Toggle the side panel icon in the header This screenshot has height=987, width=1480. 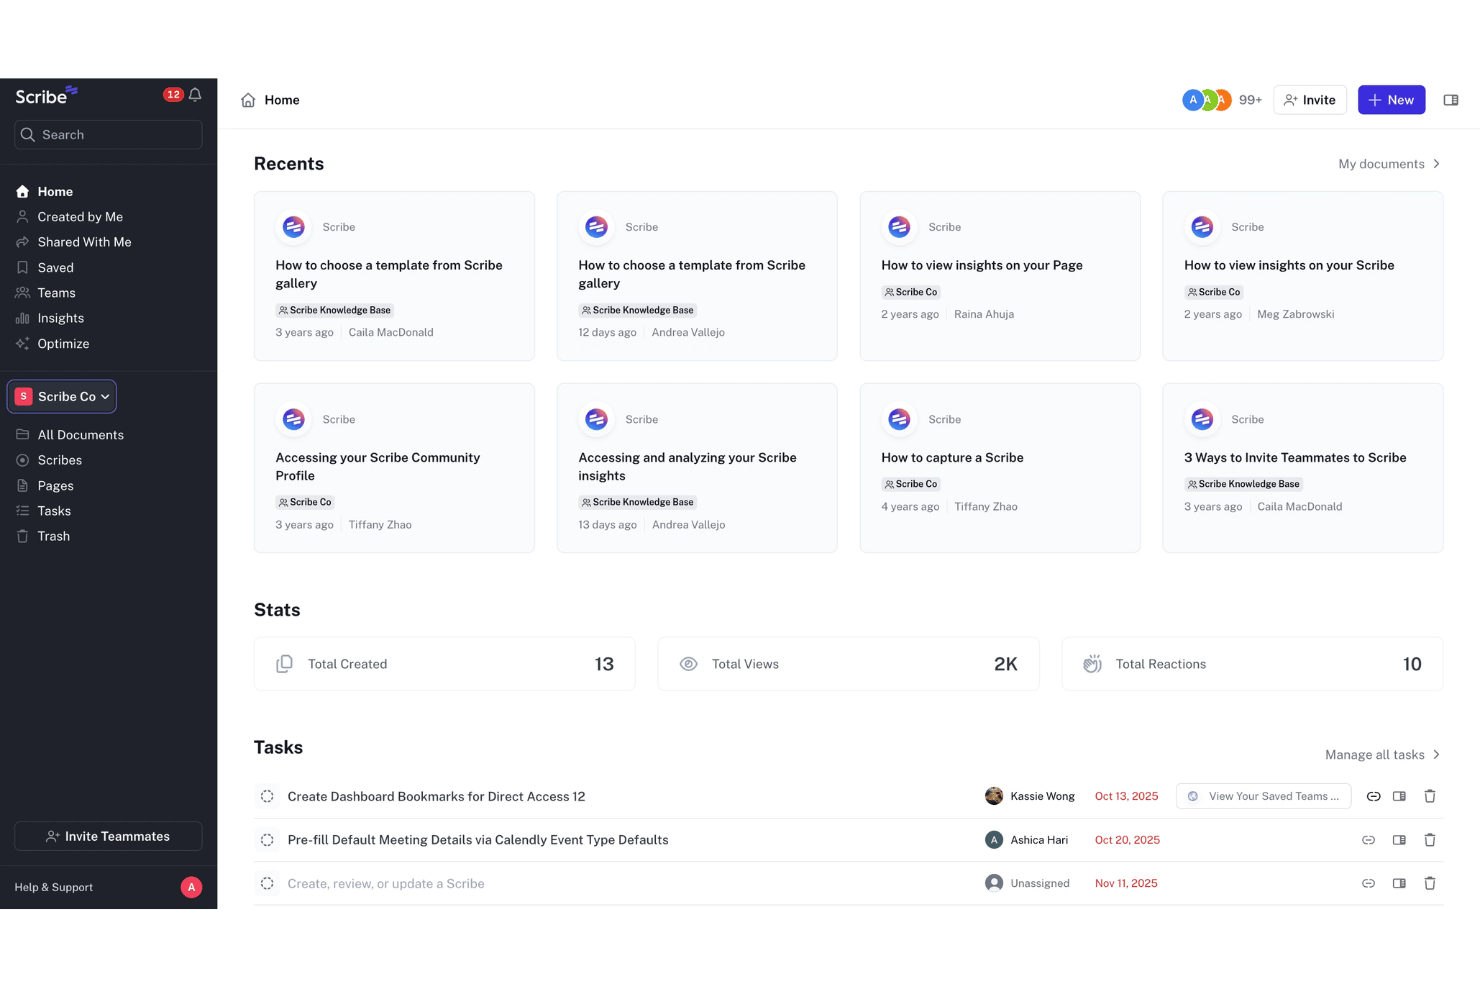point(1451,100)
